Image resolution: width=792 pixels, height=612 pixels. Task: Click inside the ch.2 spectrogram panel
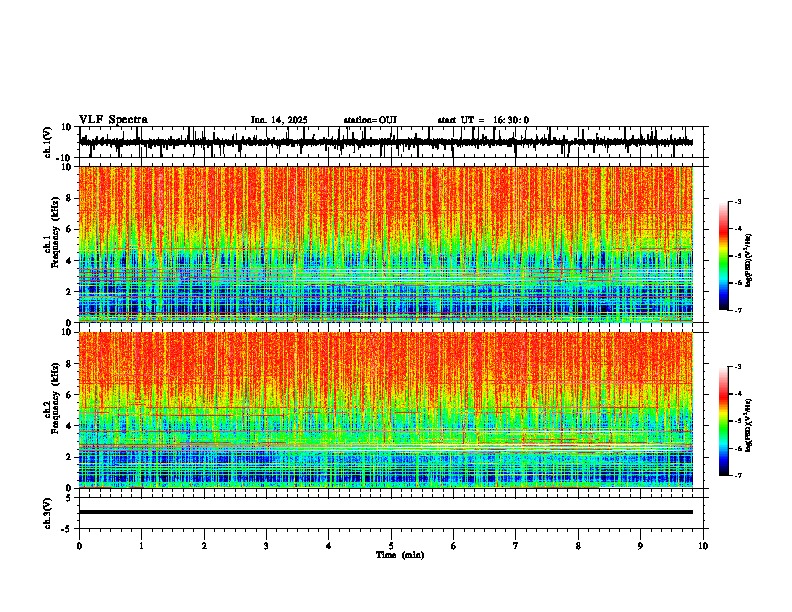coord(386,410)
